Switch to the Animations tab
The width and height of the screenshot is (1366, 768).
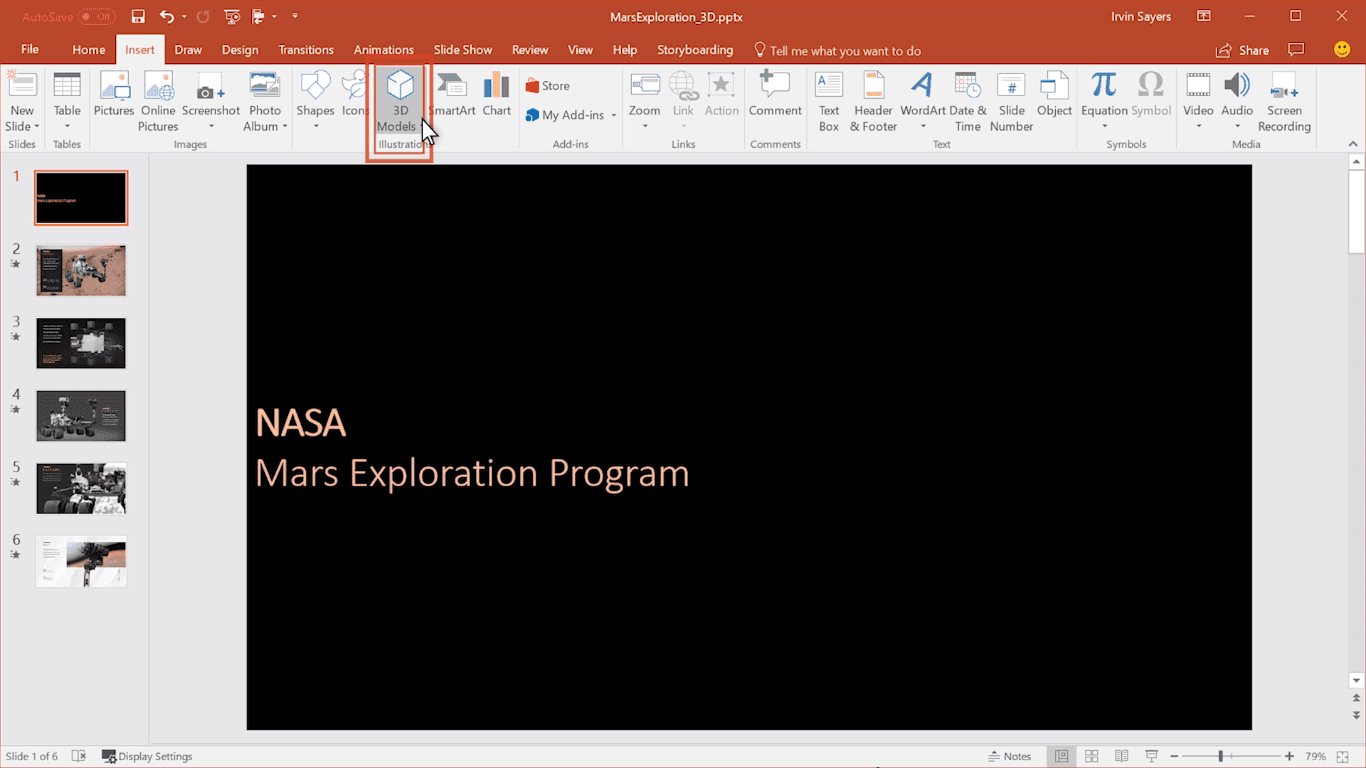[x=383, y=50]
